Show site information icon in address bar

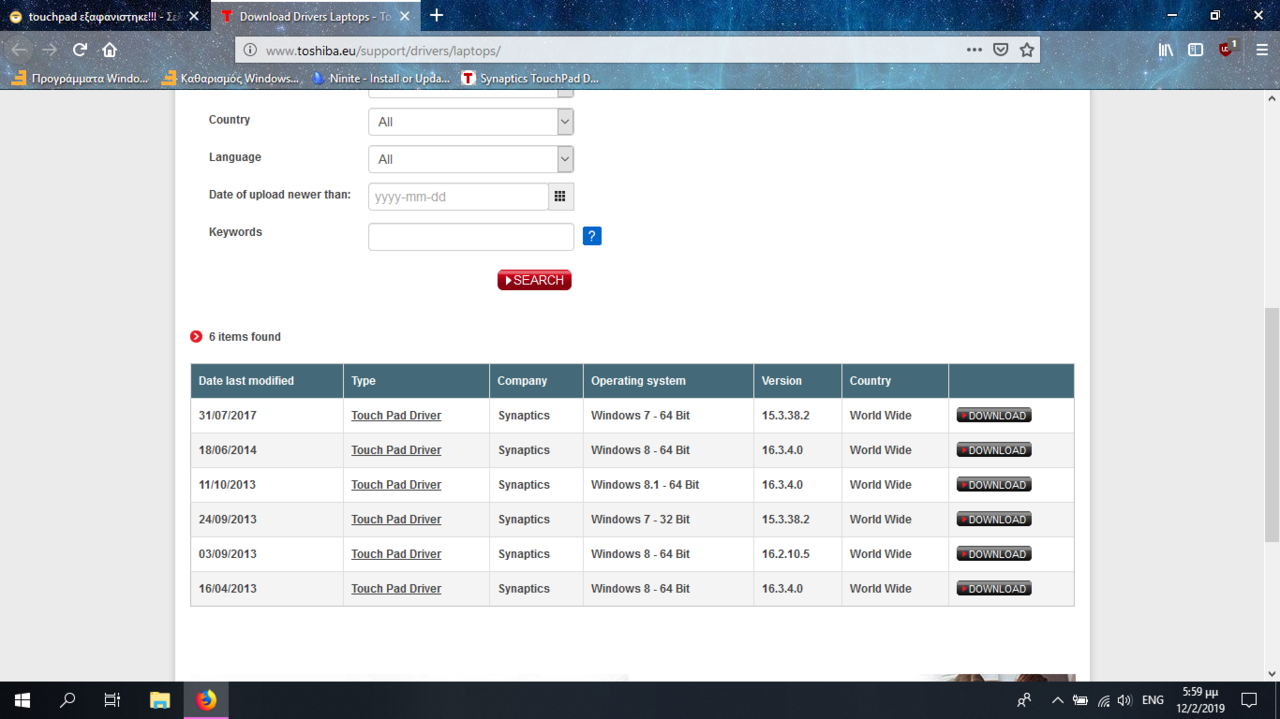tap(250, 50)
